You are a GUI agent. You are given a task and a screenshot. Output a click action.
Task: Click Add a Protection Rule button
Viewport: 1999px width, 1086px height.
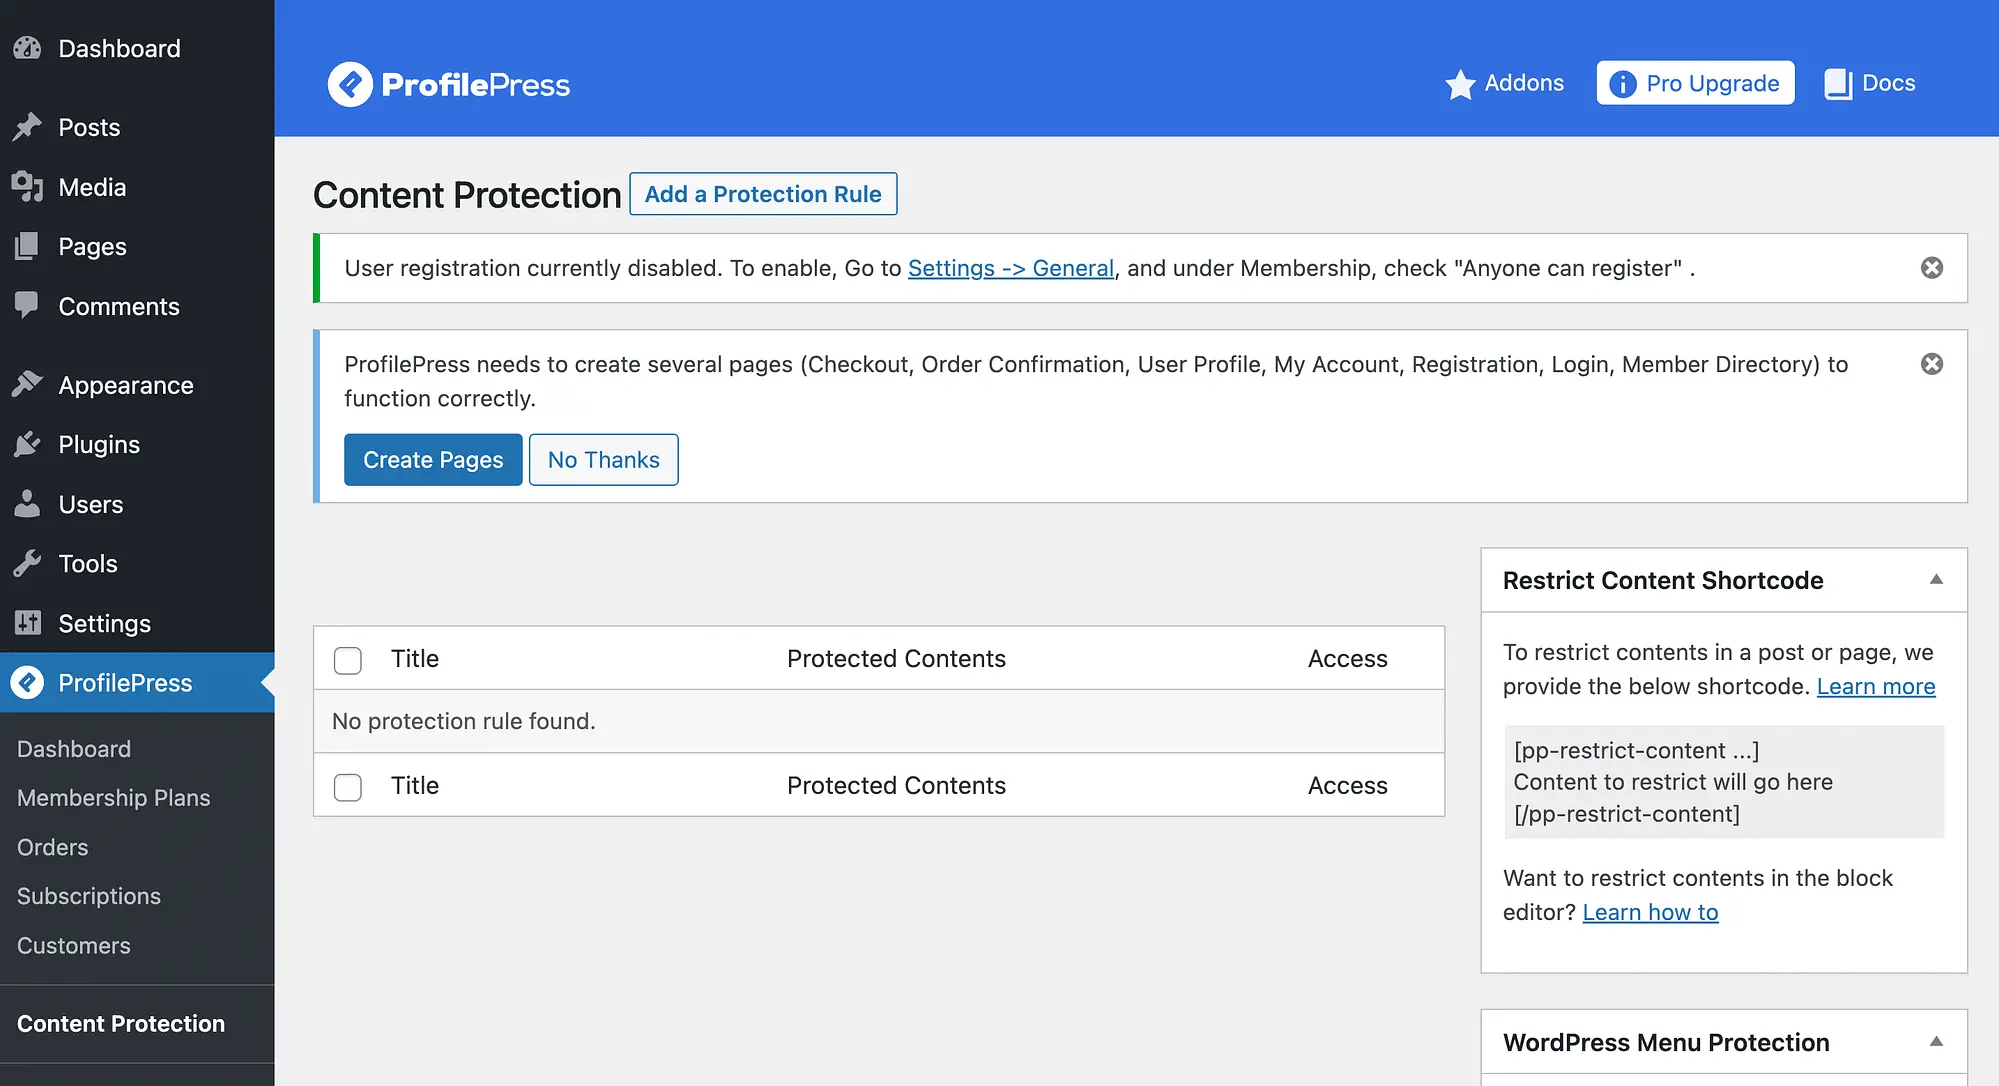point(762,193)
